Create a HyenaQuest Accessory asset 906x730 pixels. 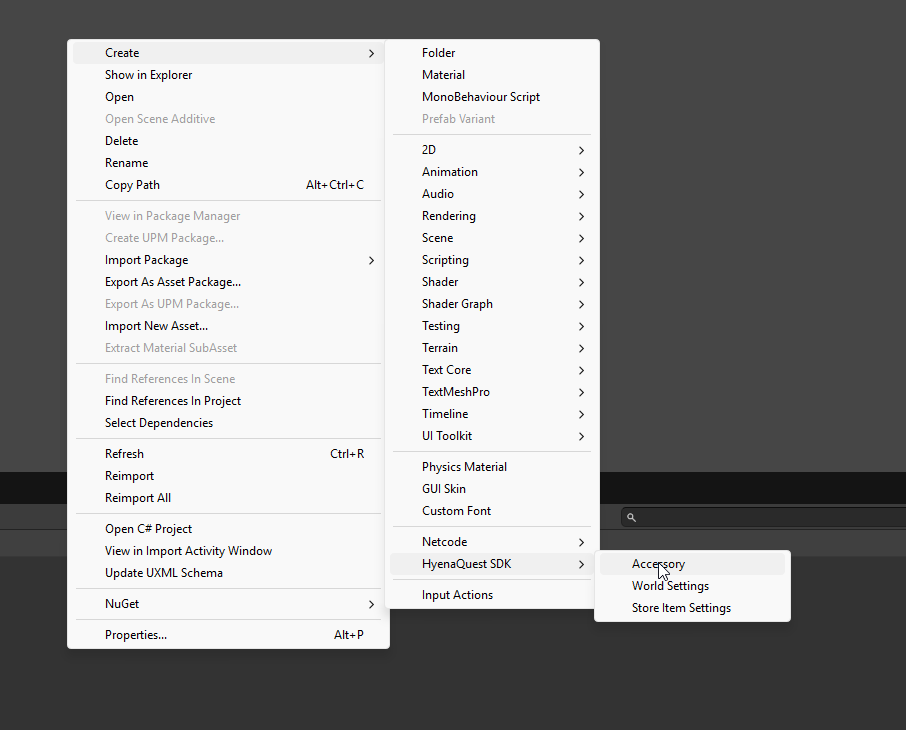click(x=692, y=564)
